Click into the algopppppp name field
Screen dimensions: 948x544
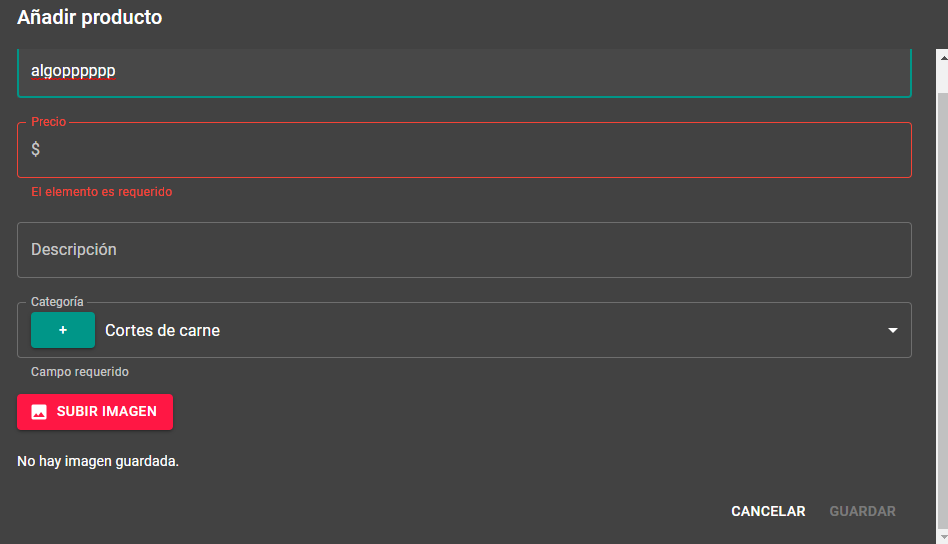[x=464, y=73]
